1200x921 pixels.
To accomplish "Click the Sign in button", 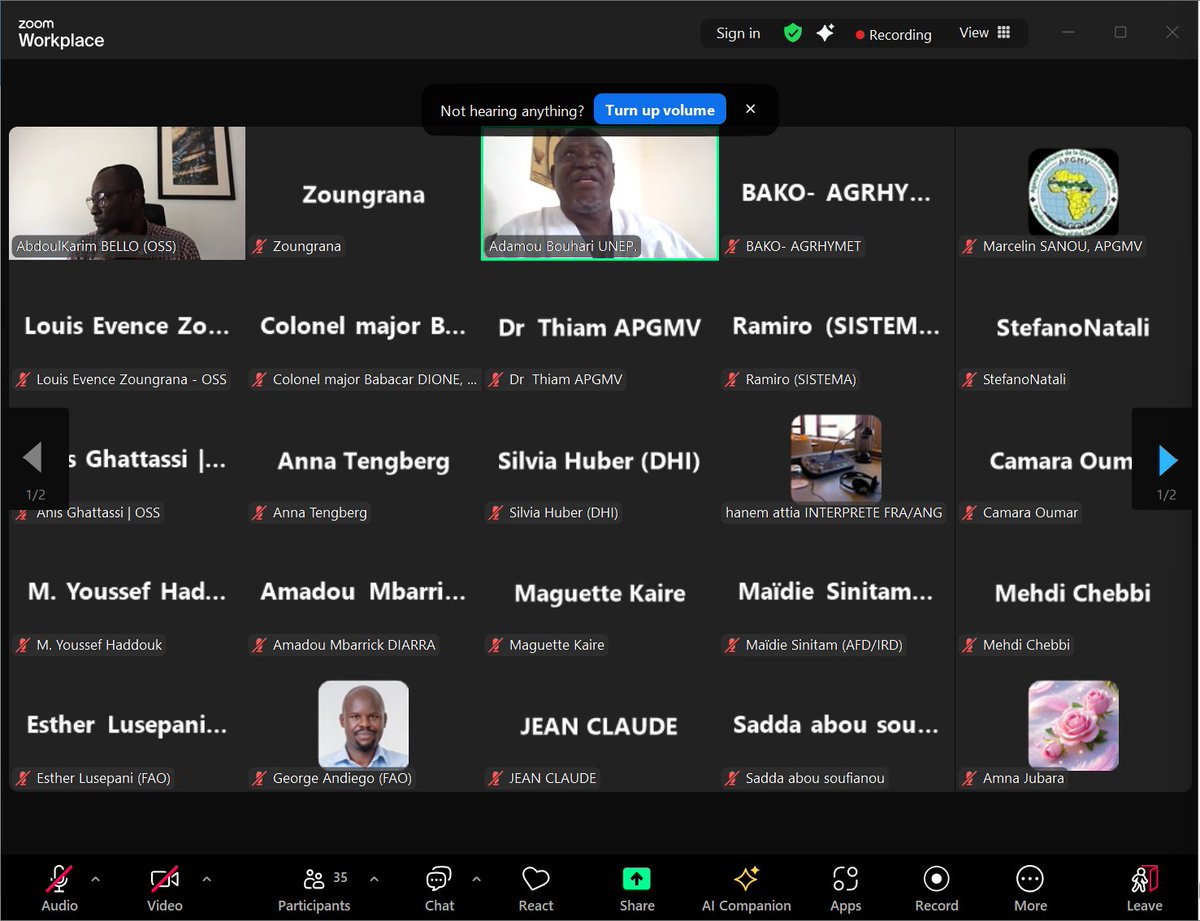I will tap(738, 33).
